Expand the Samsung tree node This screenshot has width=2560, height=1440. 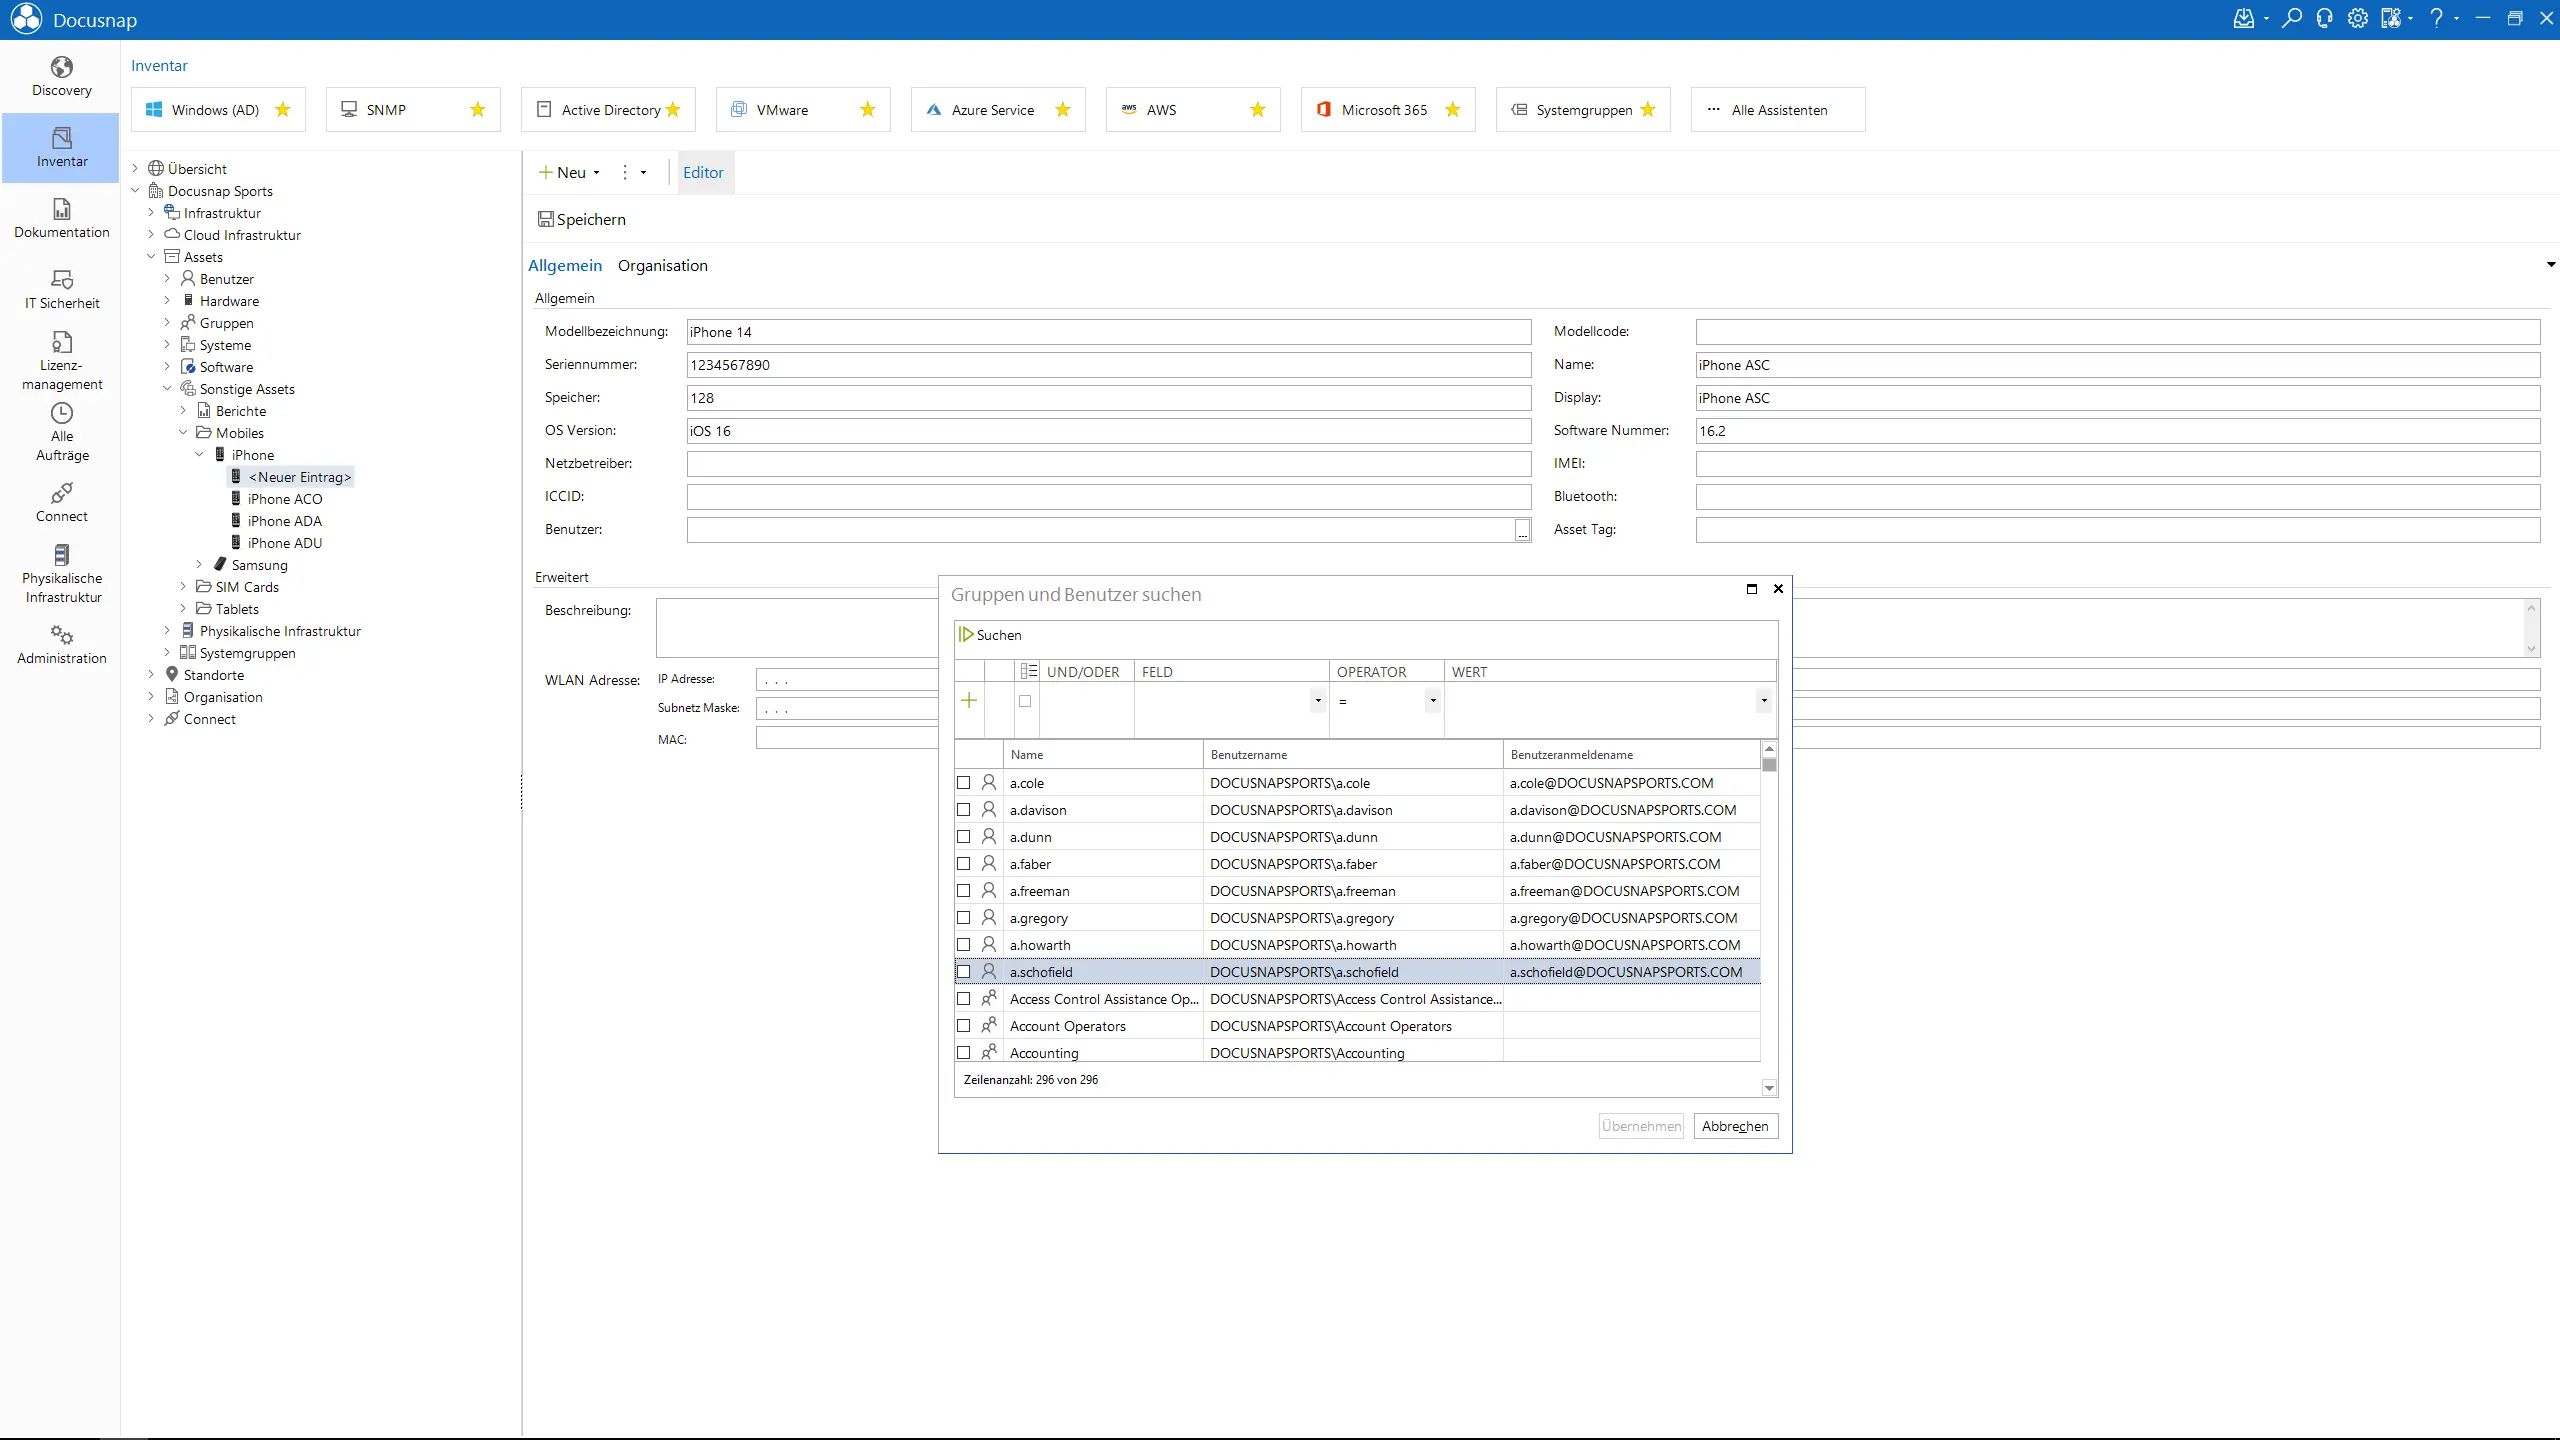point(200,565)
